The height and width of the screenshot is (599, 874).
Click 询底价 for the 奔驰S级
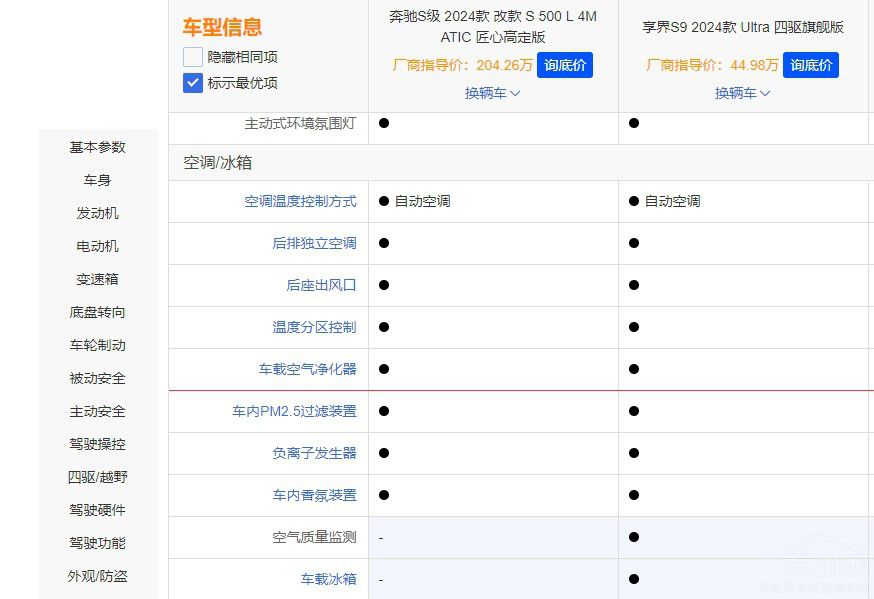[564, 64]
